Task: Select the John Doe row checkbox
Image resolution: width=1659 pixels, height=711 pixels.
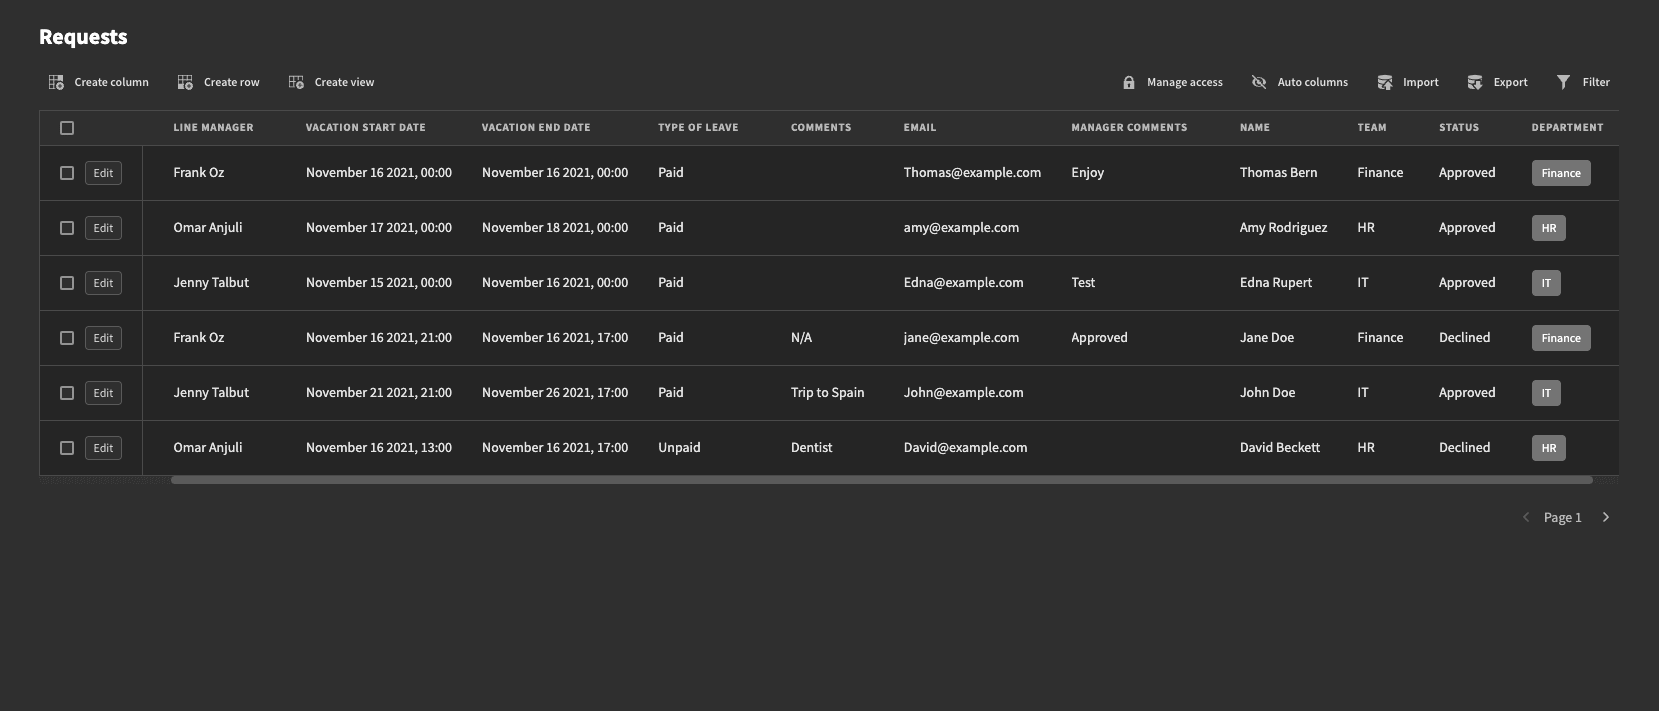Action: pos(67,393)
